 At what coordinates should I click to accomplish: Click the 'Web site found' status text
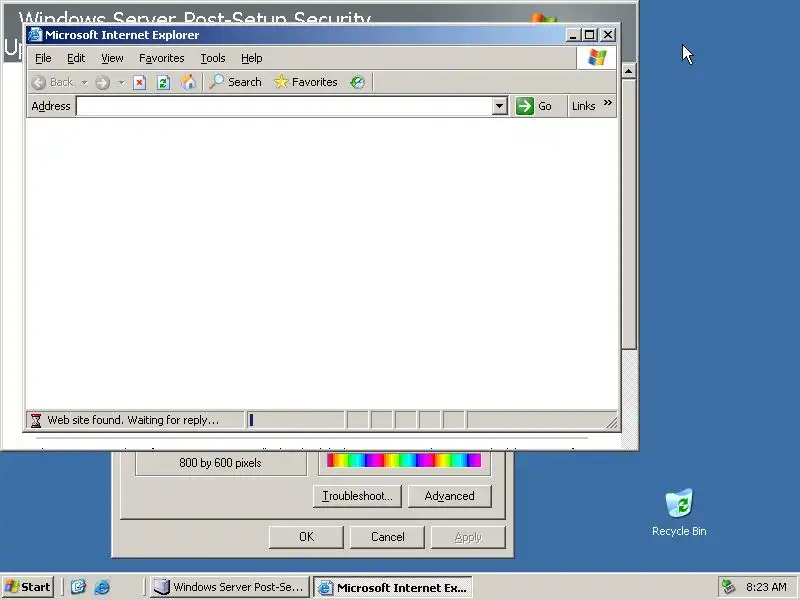pyautogui.click(x=133, y=420)
